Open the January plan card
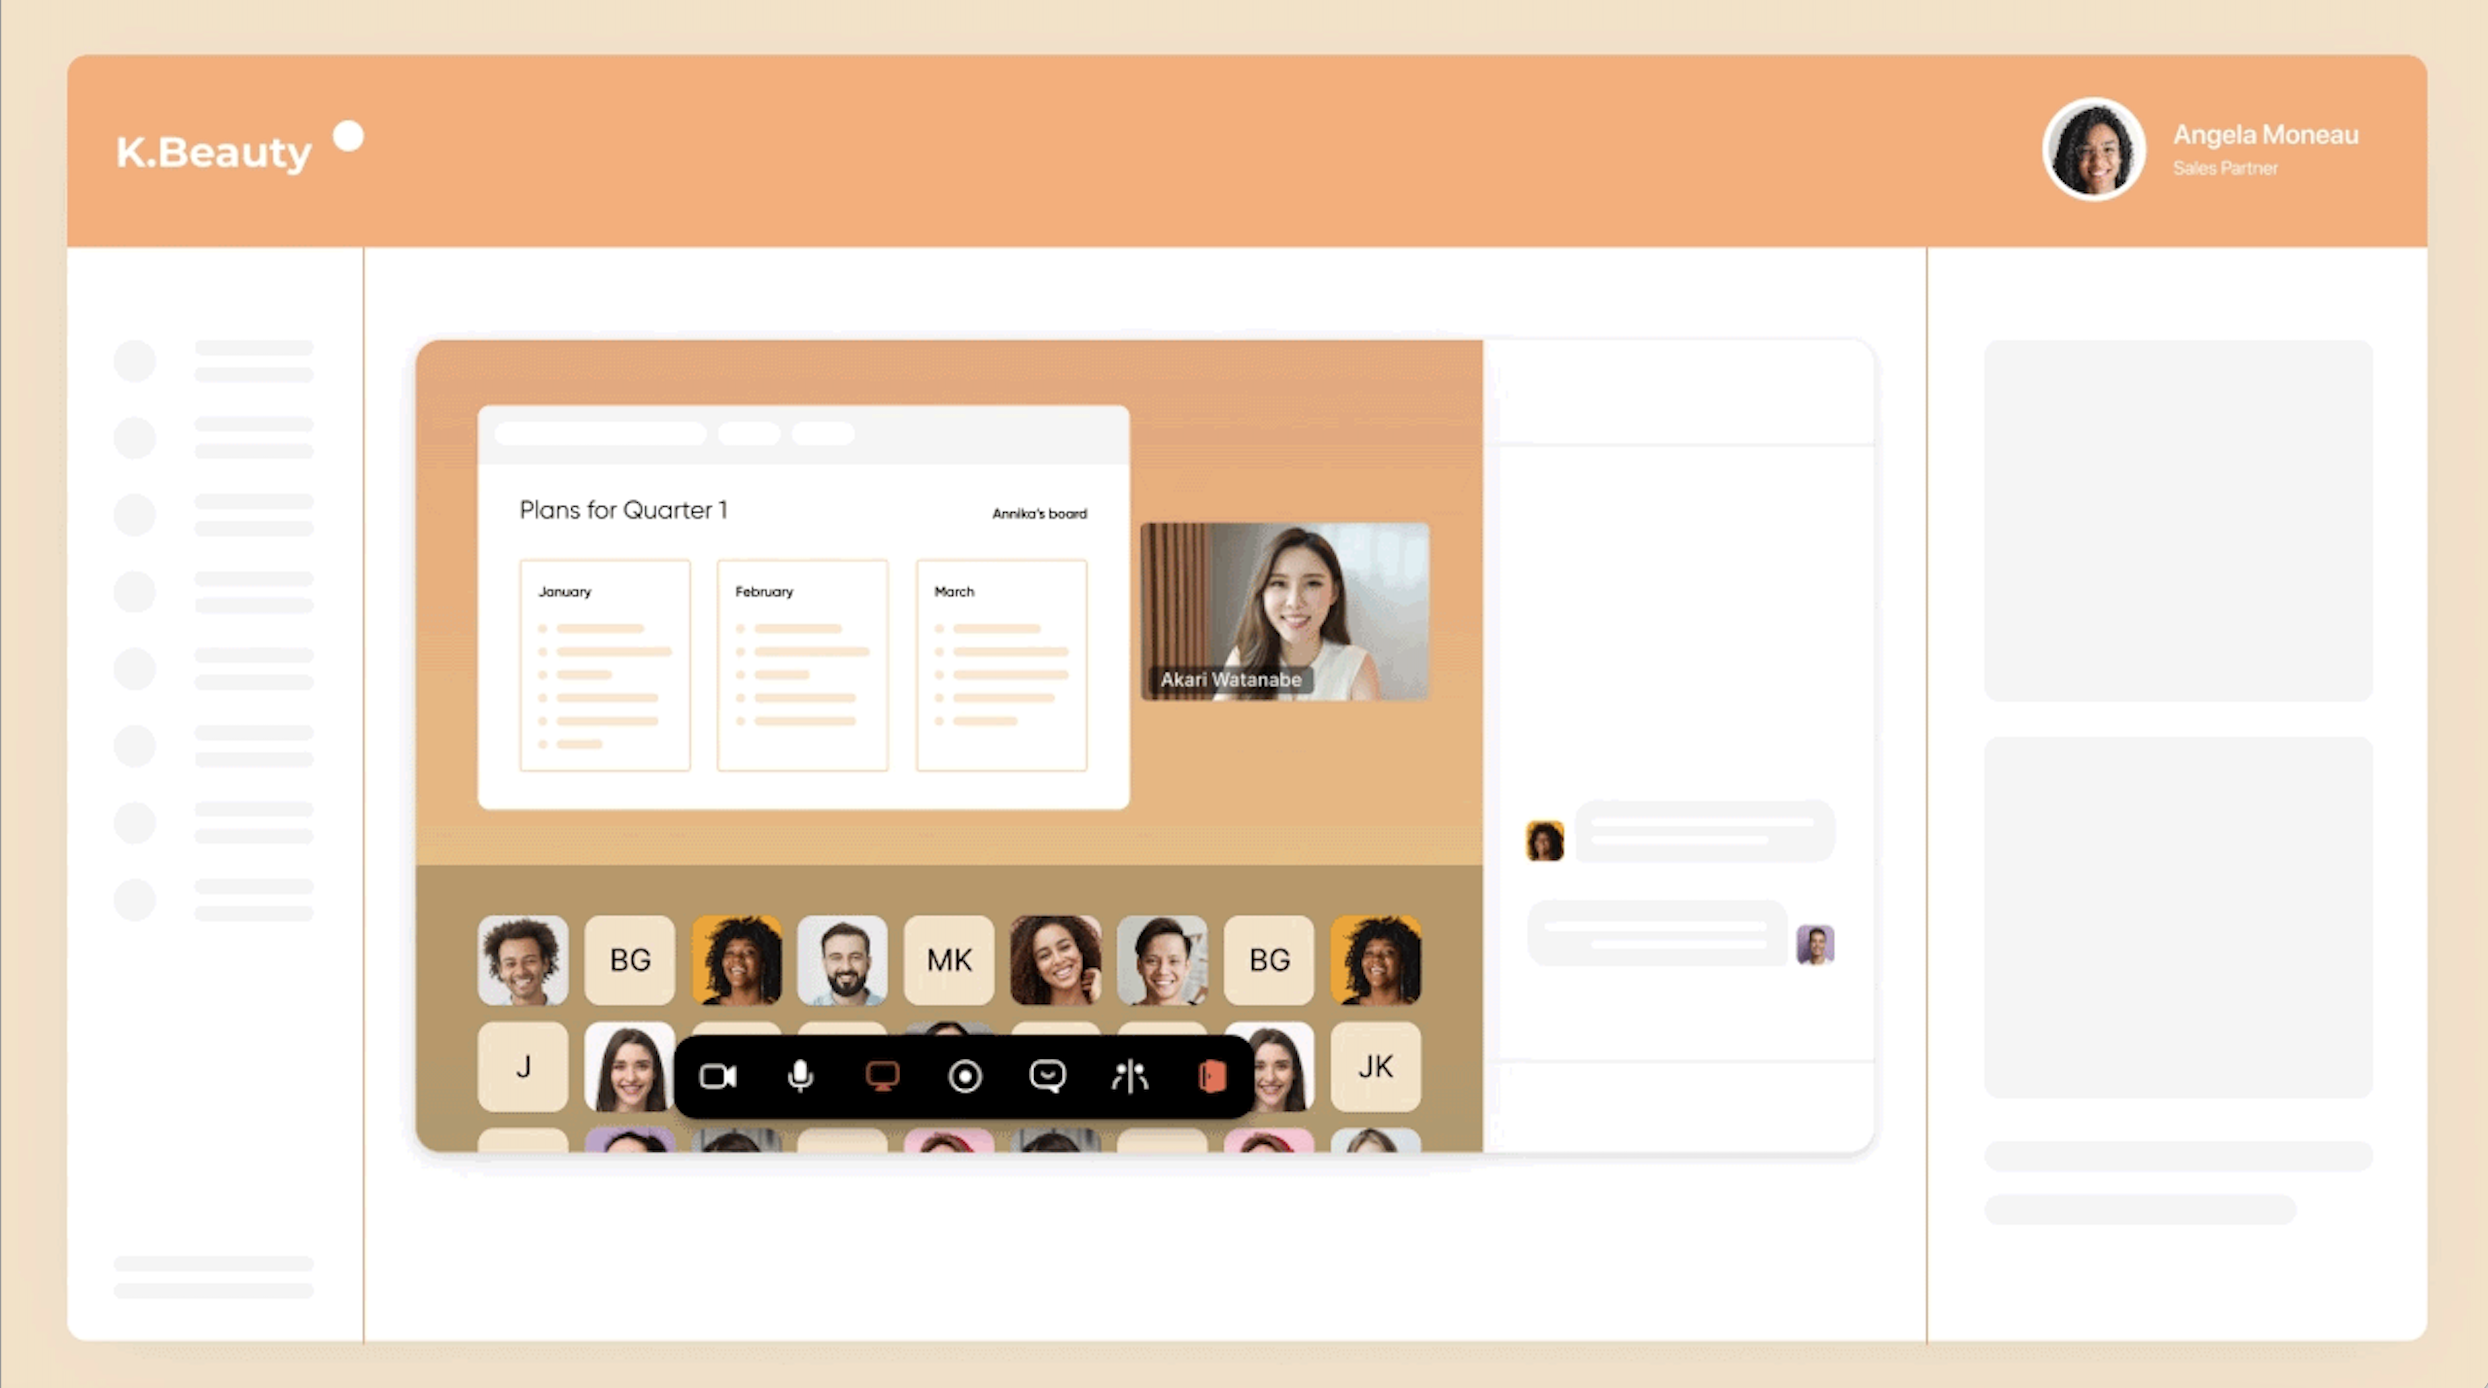This screenshot has height=1388, width=2488. click(x=605, y=665)
